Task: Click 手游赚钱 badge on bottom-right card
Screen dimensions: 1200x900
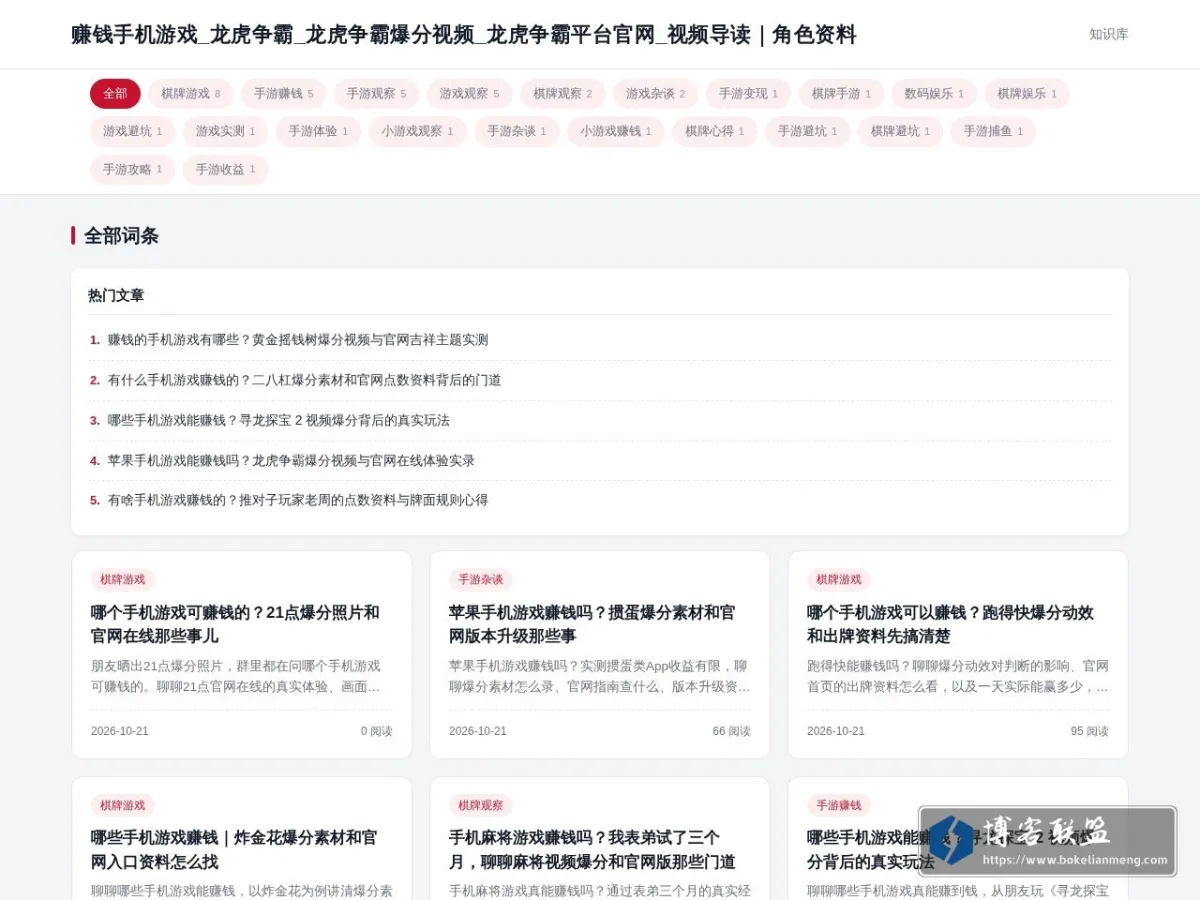Action: pyautogui.click(x=839, y=805)
